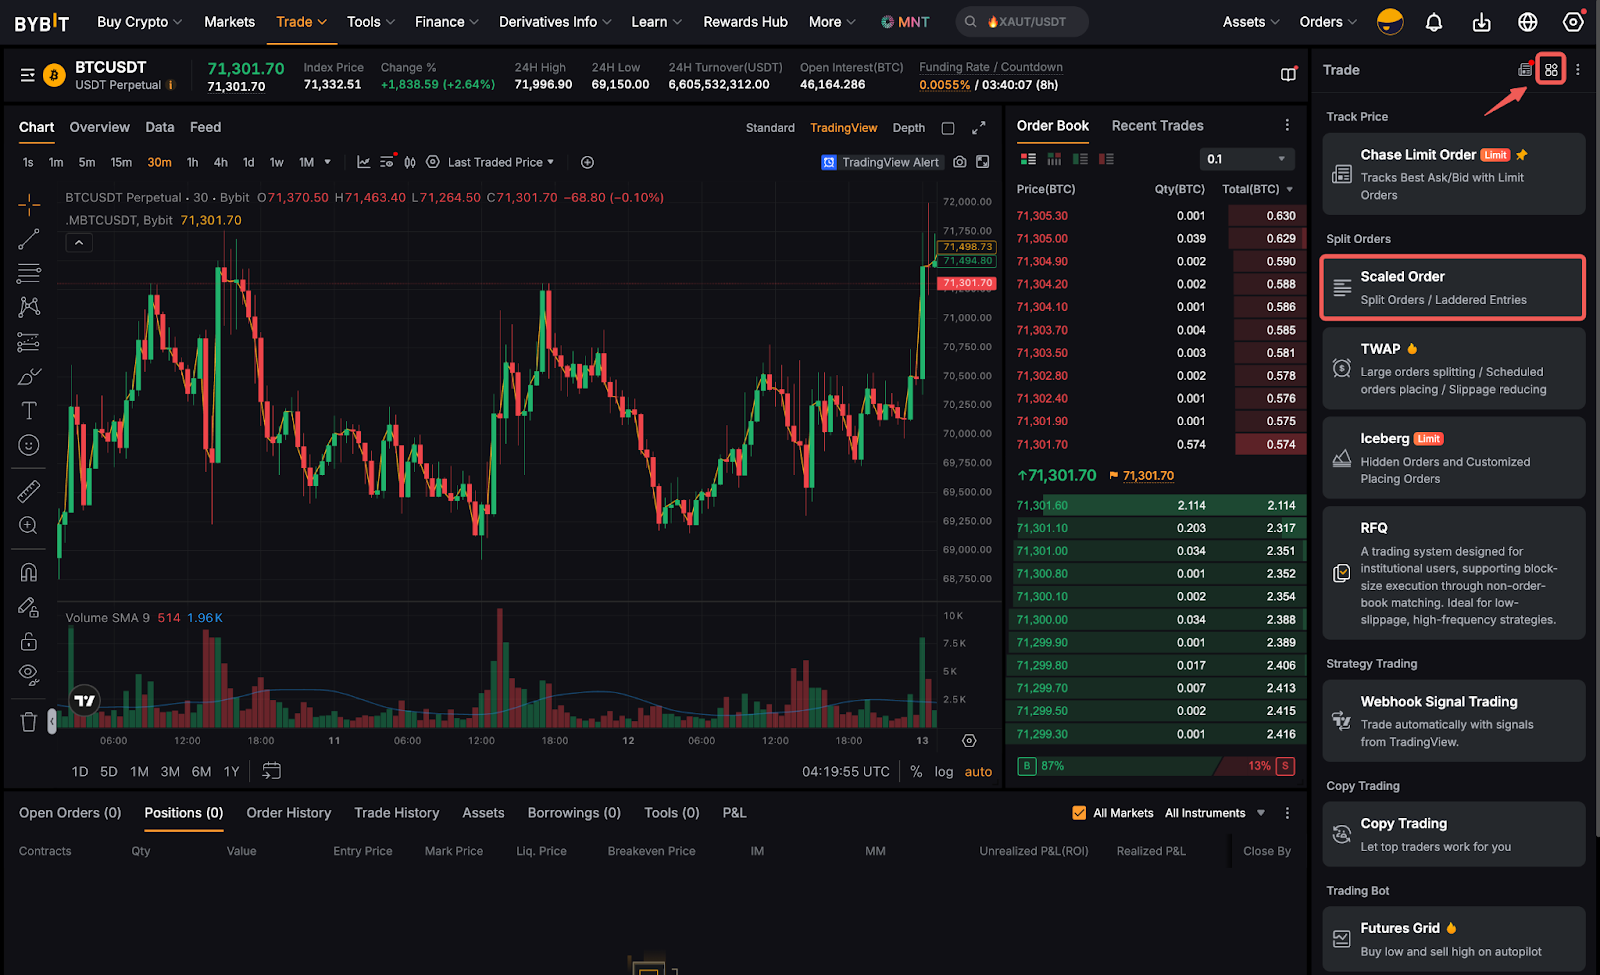Expand the Last Traded Price dropdown
The height and width of the screenshot is (975, 1600).
pos(500,162)
